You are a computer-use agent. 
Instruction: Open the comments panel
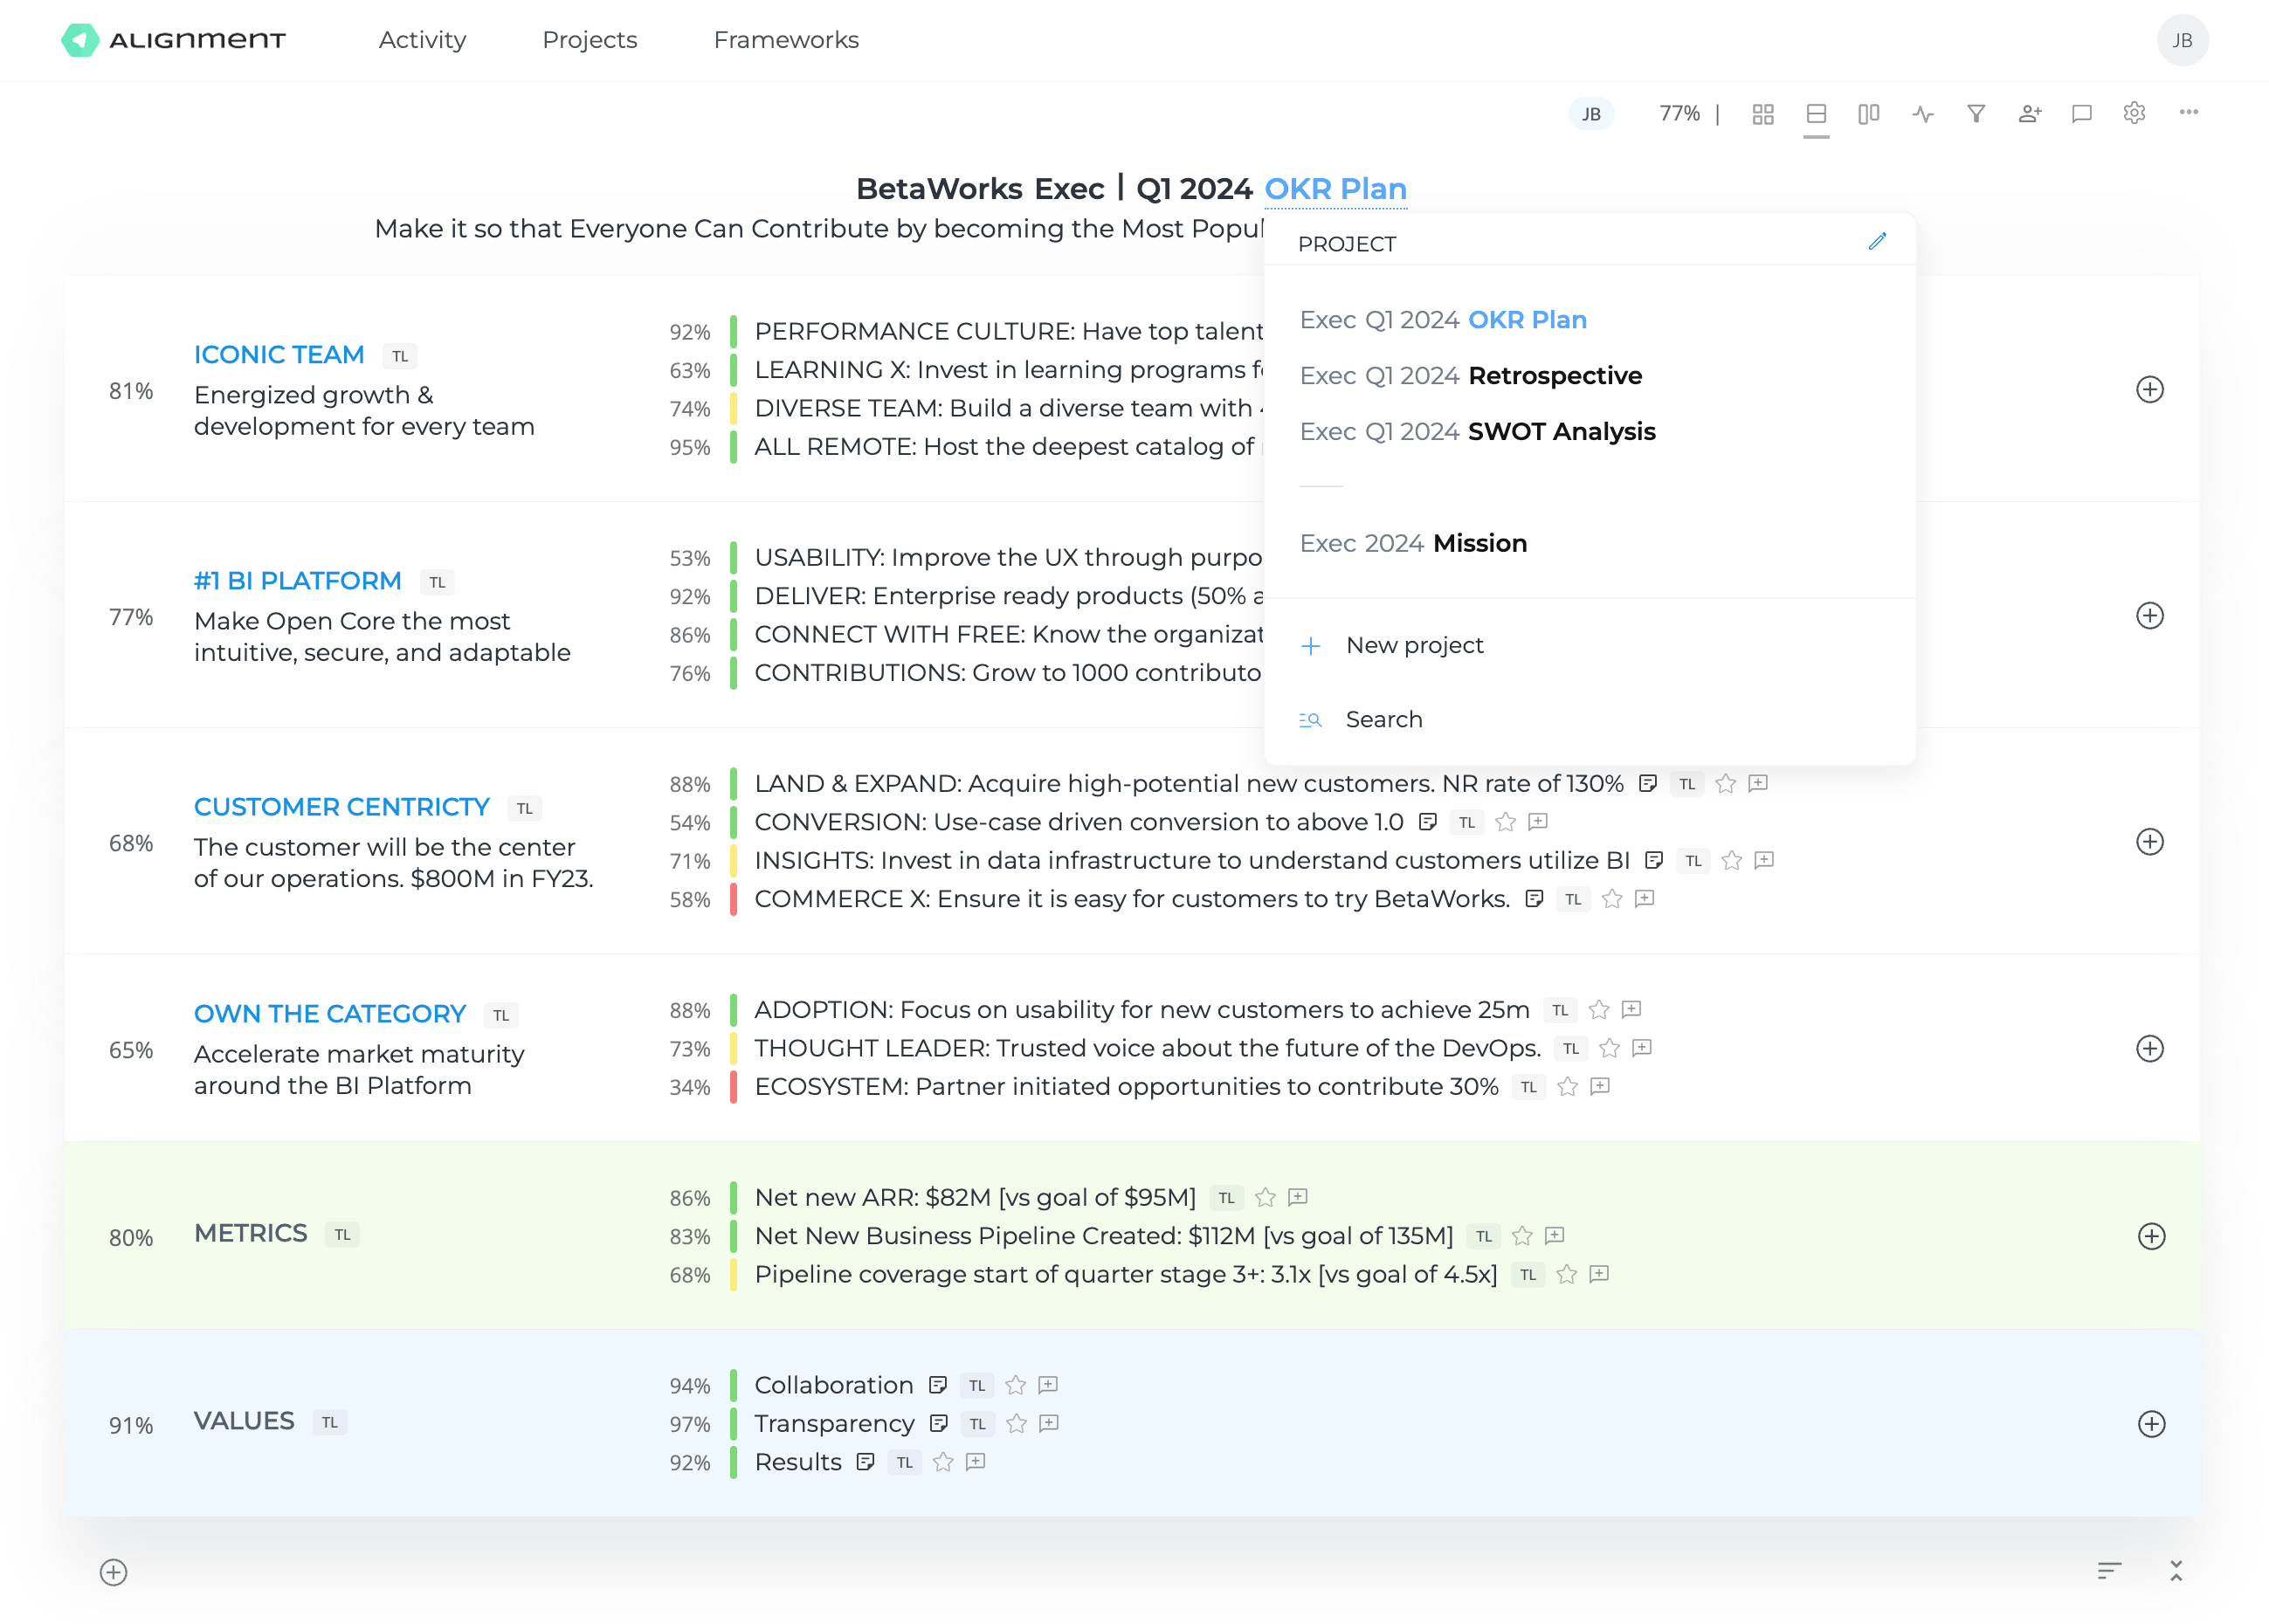point(2081,113)
